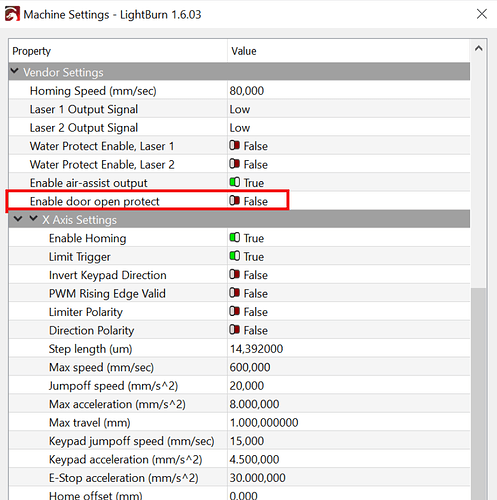Open the Laser 1 Output Signal value Low
Image resolution: width=497 pixels, height=500 pixels.
[240, 109]
